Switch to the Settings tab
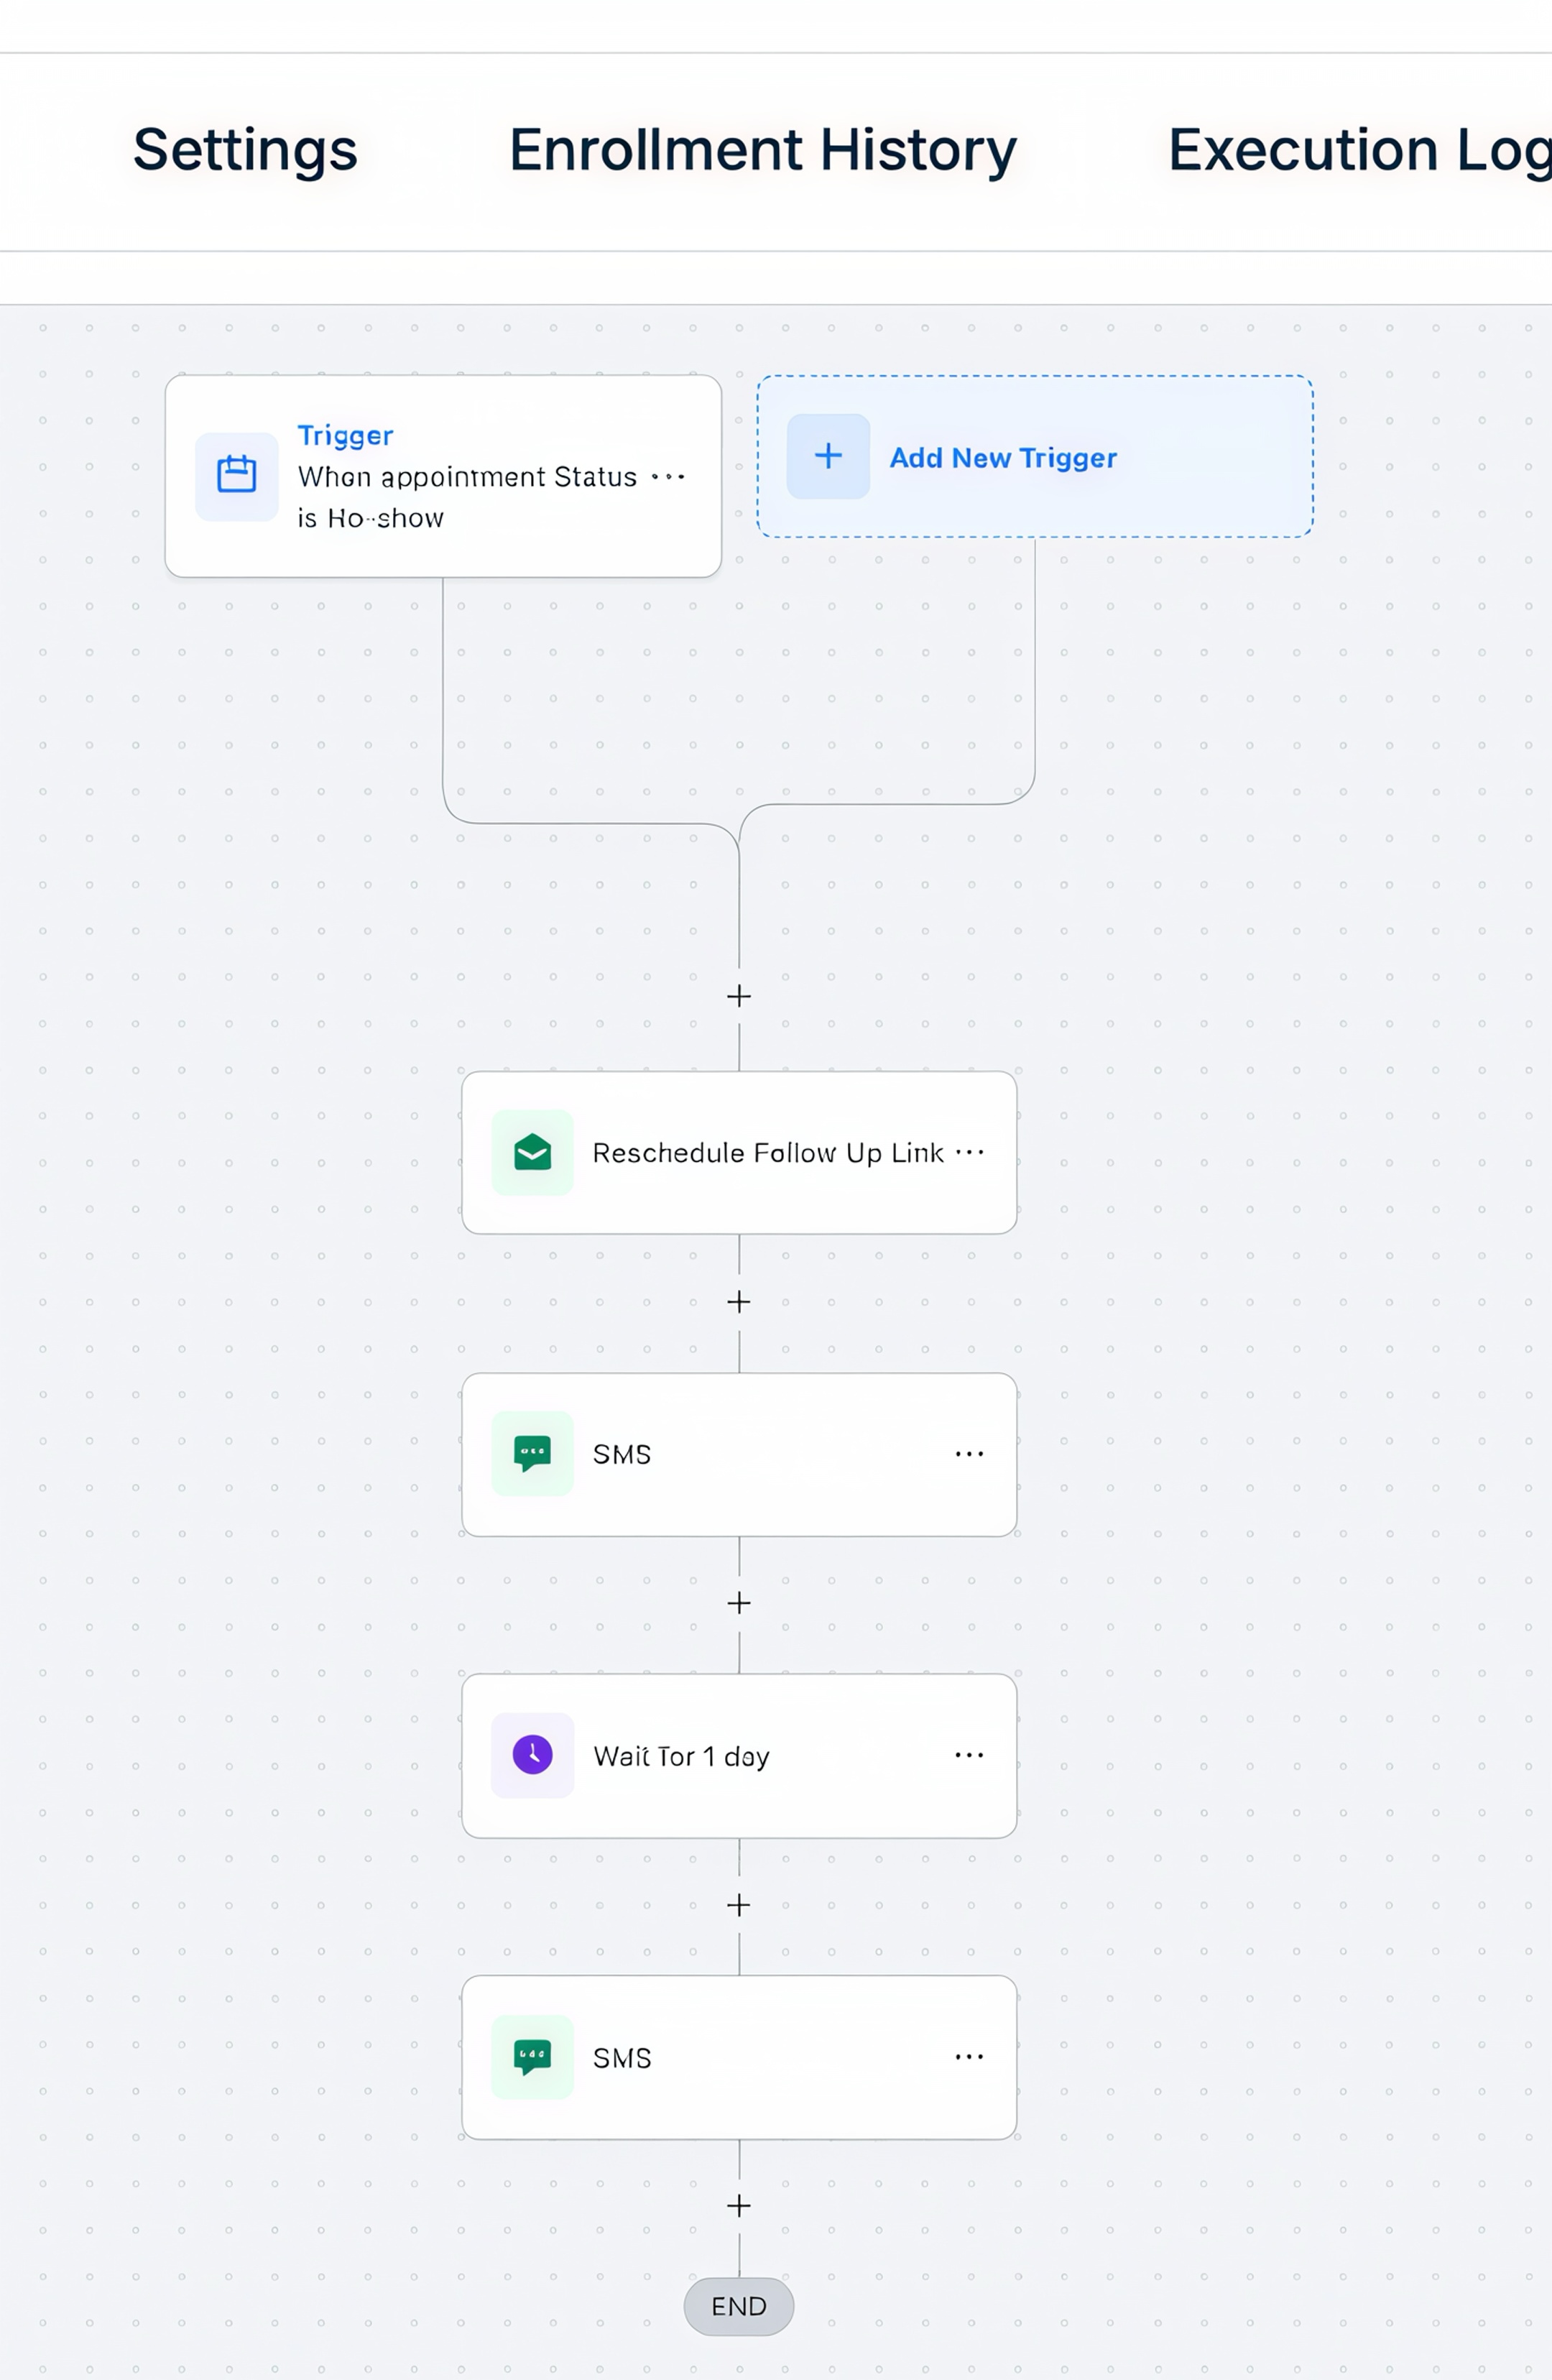The height and width of the screenshot is (2380, 1552). click(x=245, y=150)
